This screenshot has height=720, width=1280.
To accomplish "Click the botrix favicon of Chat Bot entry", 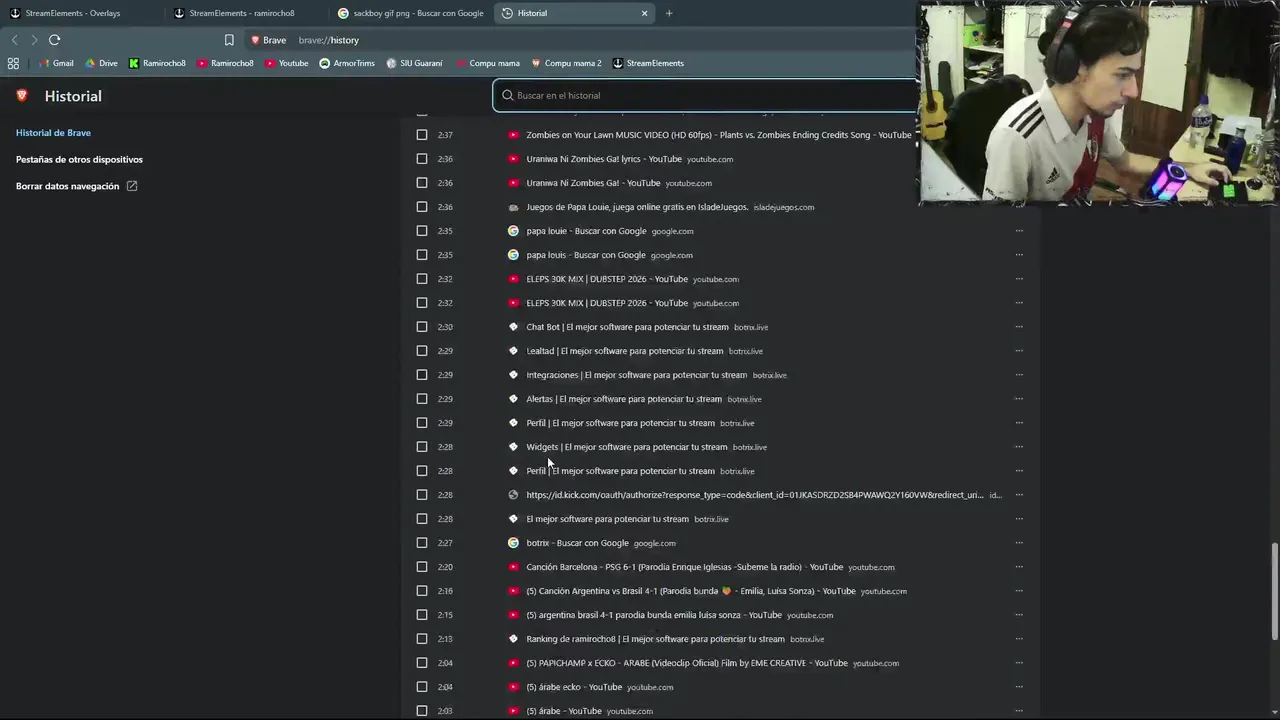I will [513, 327].
